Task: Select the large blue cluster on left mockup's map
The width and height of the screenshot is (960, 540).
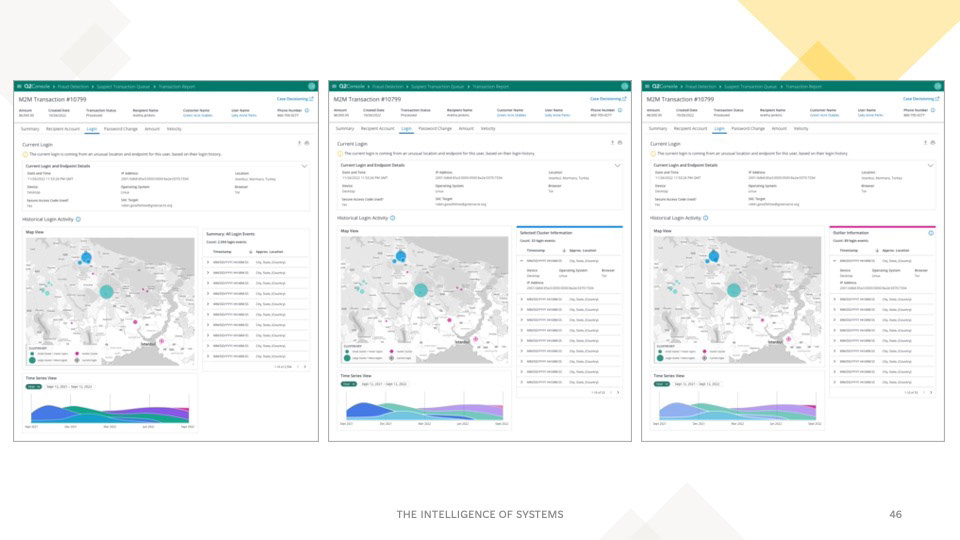Action: click(86, 257)
